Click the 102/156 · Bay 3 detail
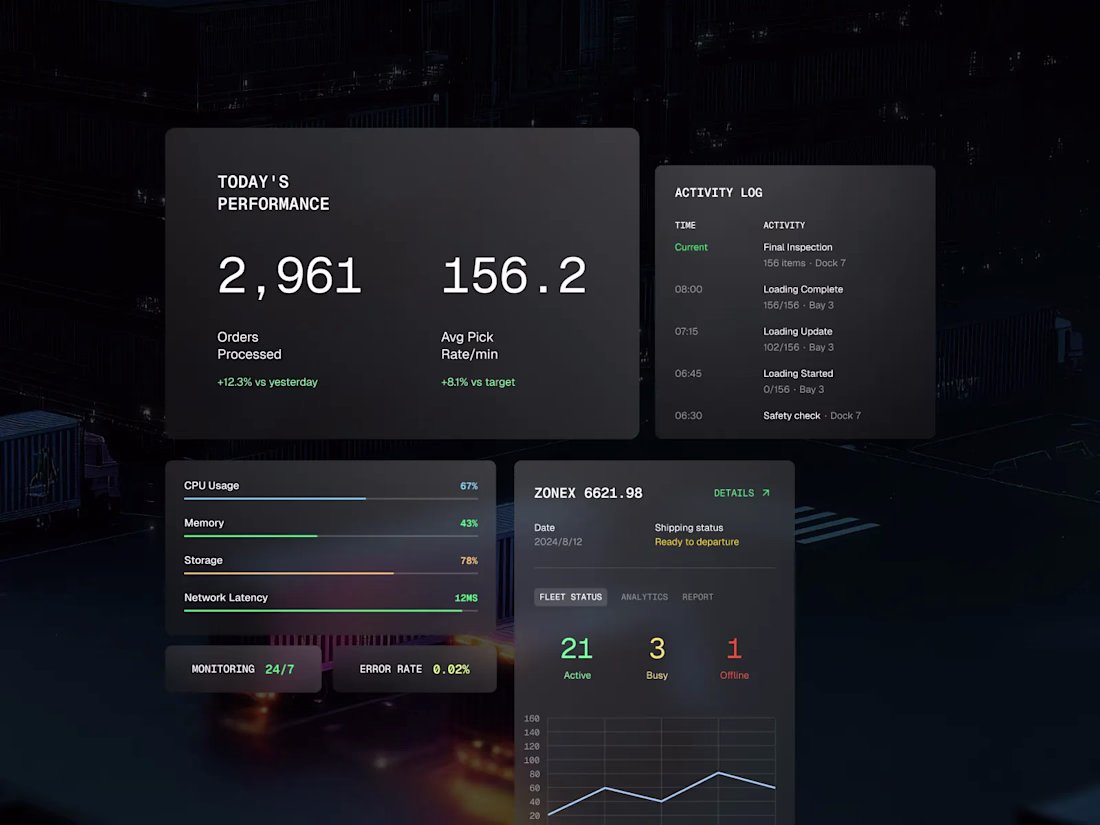 click(x=798, y=347)
